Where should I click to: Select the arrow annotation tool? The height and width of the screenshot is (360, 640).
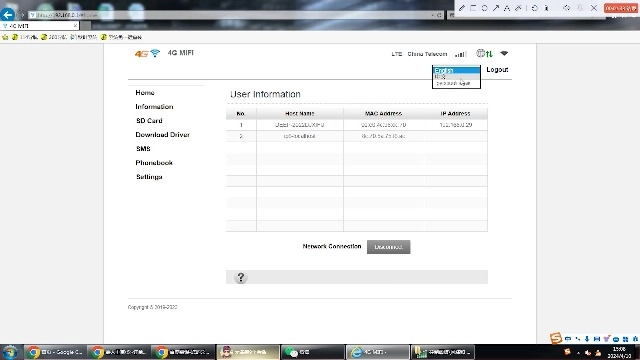tap(496, 8)
